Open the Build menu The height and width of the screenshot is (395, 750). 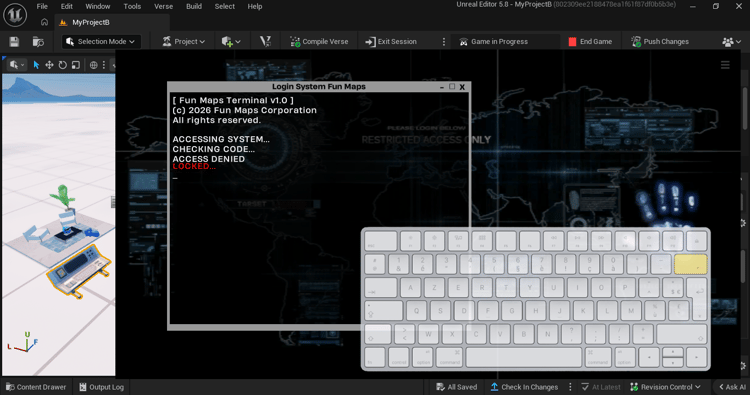194,6
